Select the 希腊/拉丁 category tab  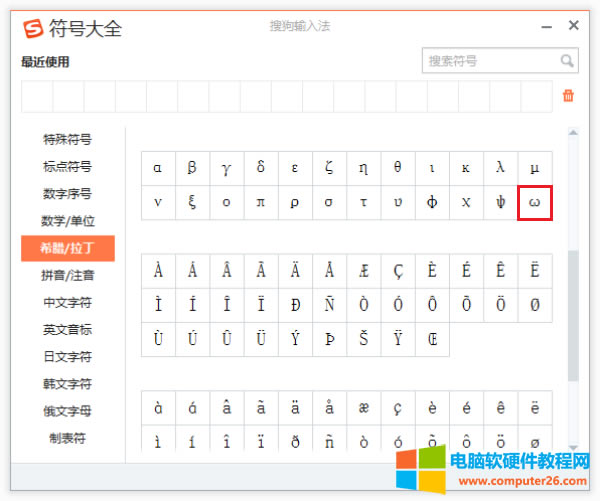(68, 248)
